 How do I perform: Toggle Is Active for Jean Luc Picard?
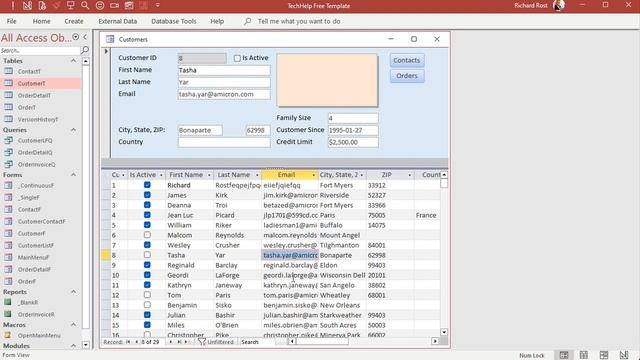click(147, 215)
